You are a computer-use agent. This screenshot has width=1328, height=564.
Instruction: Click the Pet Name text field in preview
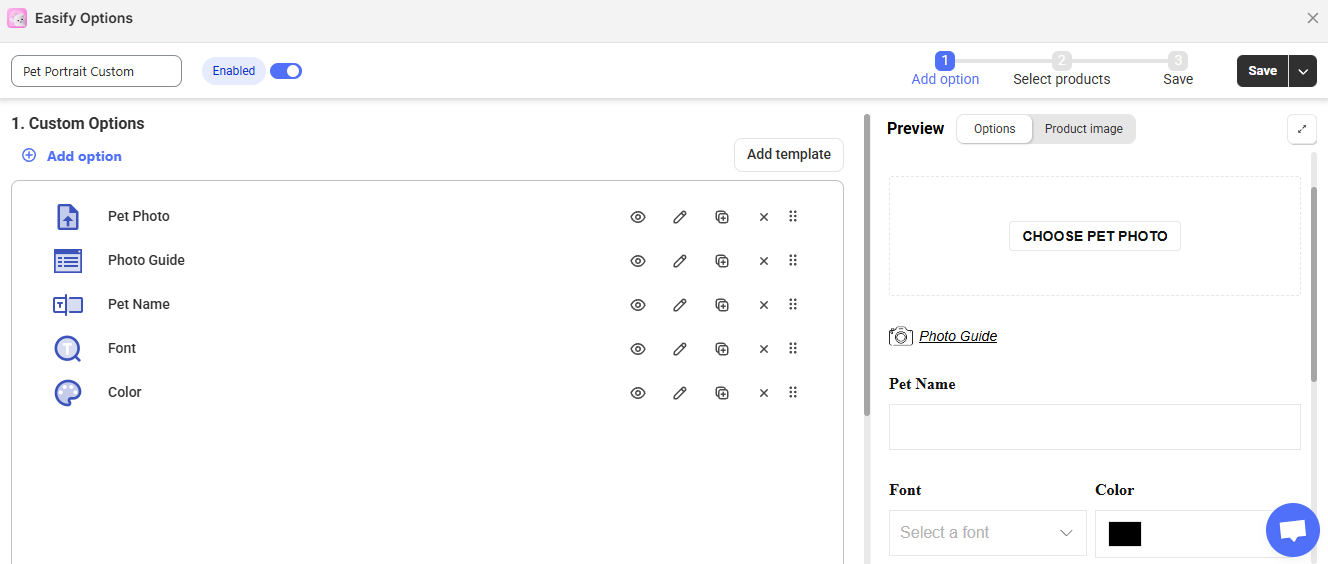[x=1094, y=427]
